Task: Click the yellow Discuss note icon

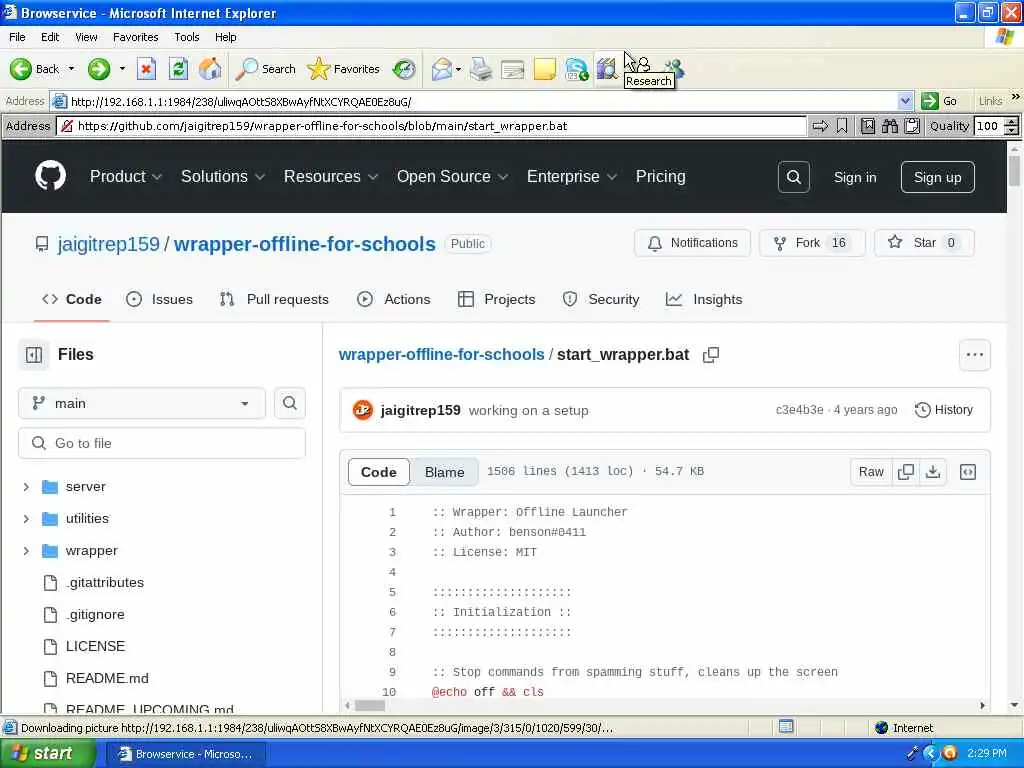Action: [x=545, y=69]
